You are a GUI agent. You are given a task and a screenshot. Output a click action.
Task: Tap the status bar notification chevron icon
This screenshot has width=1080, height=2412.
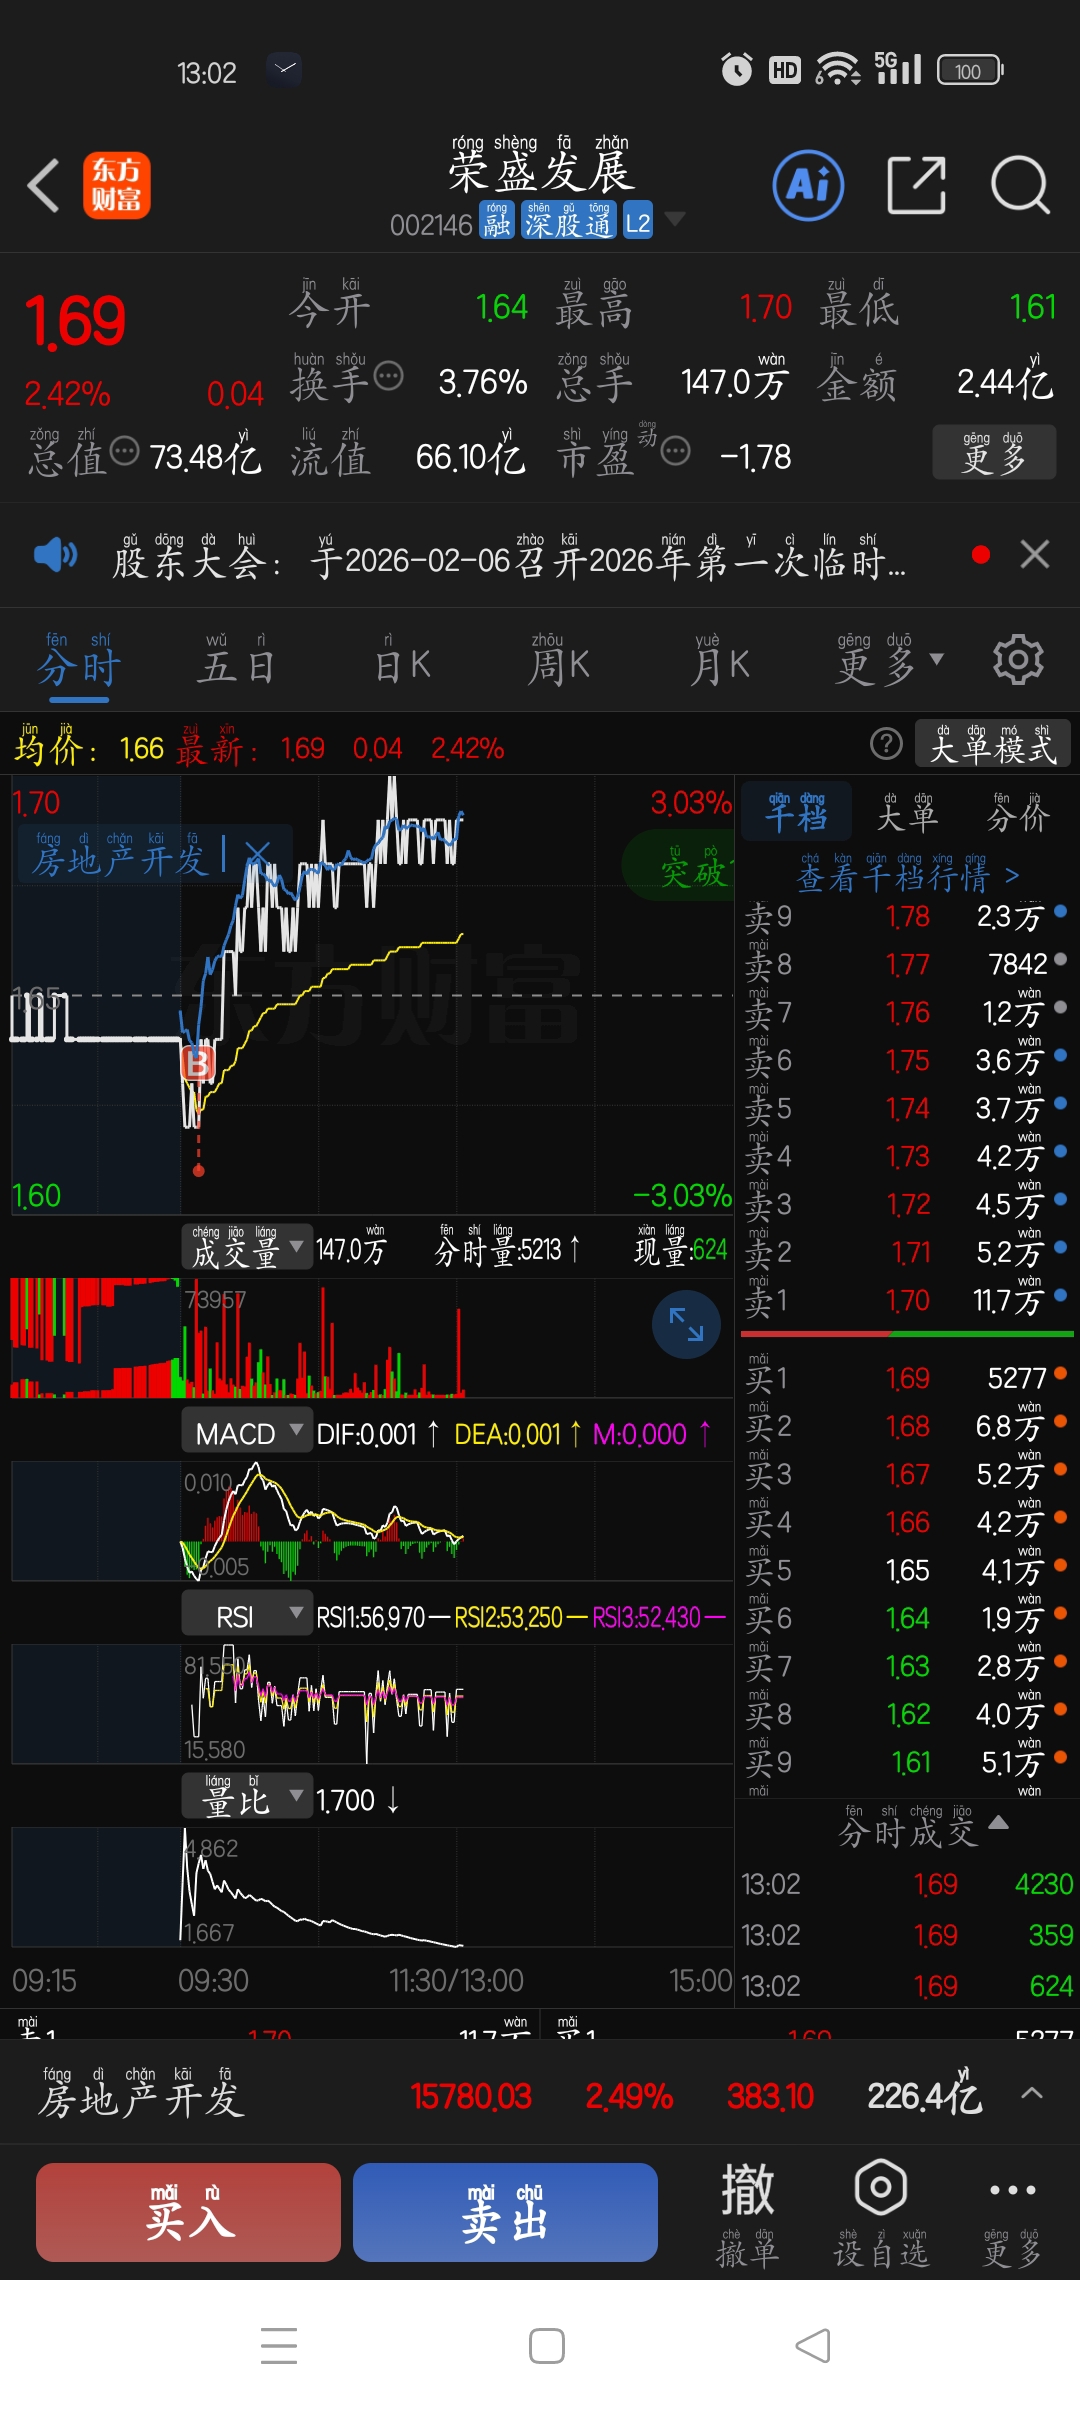285,69
